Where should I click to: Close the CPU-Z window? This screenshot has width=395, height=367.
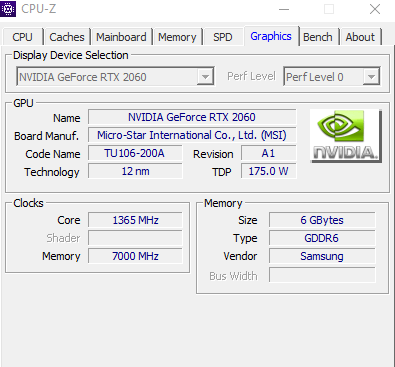pyautogui.click(x=375, y=9)
